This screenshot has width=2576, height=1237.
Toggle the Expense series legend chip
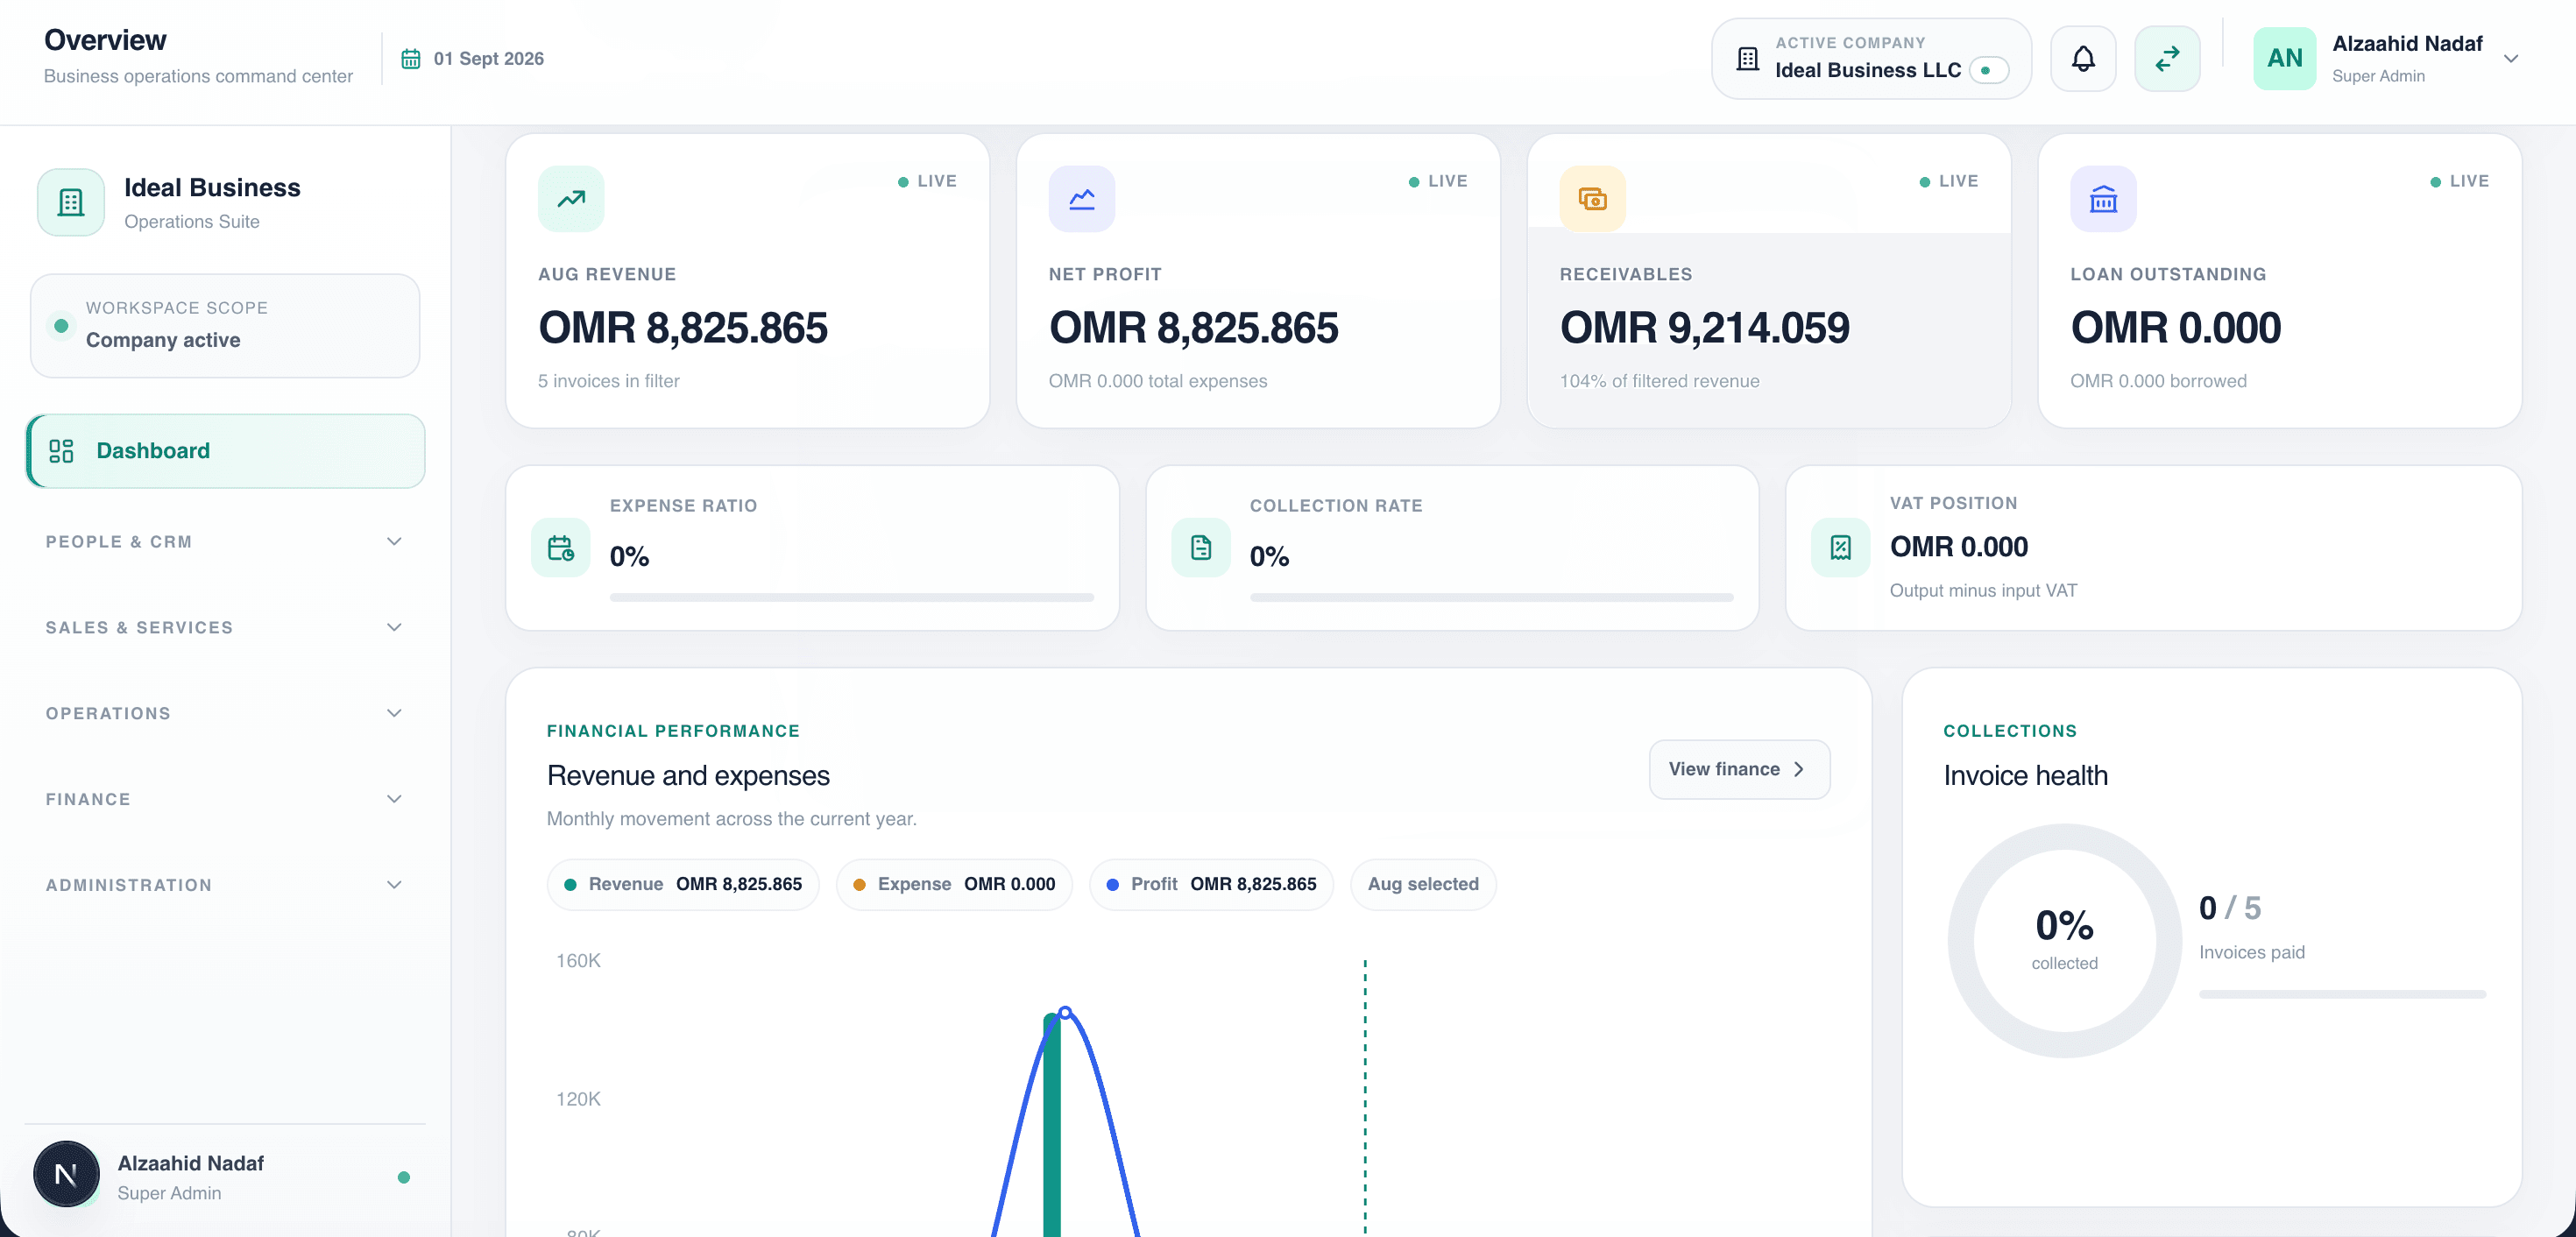point(954,884)
